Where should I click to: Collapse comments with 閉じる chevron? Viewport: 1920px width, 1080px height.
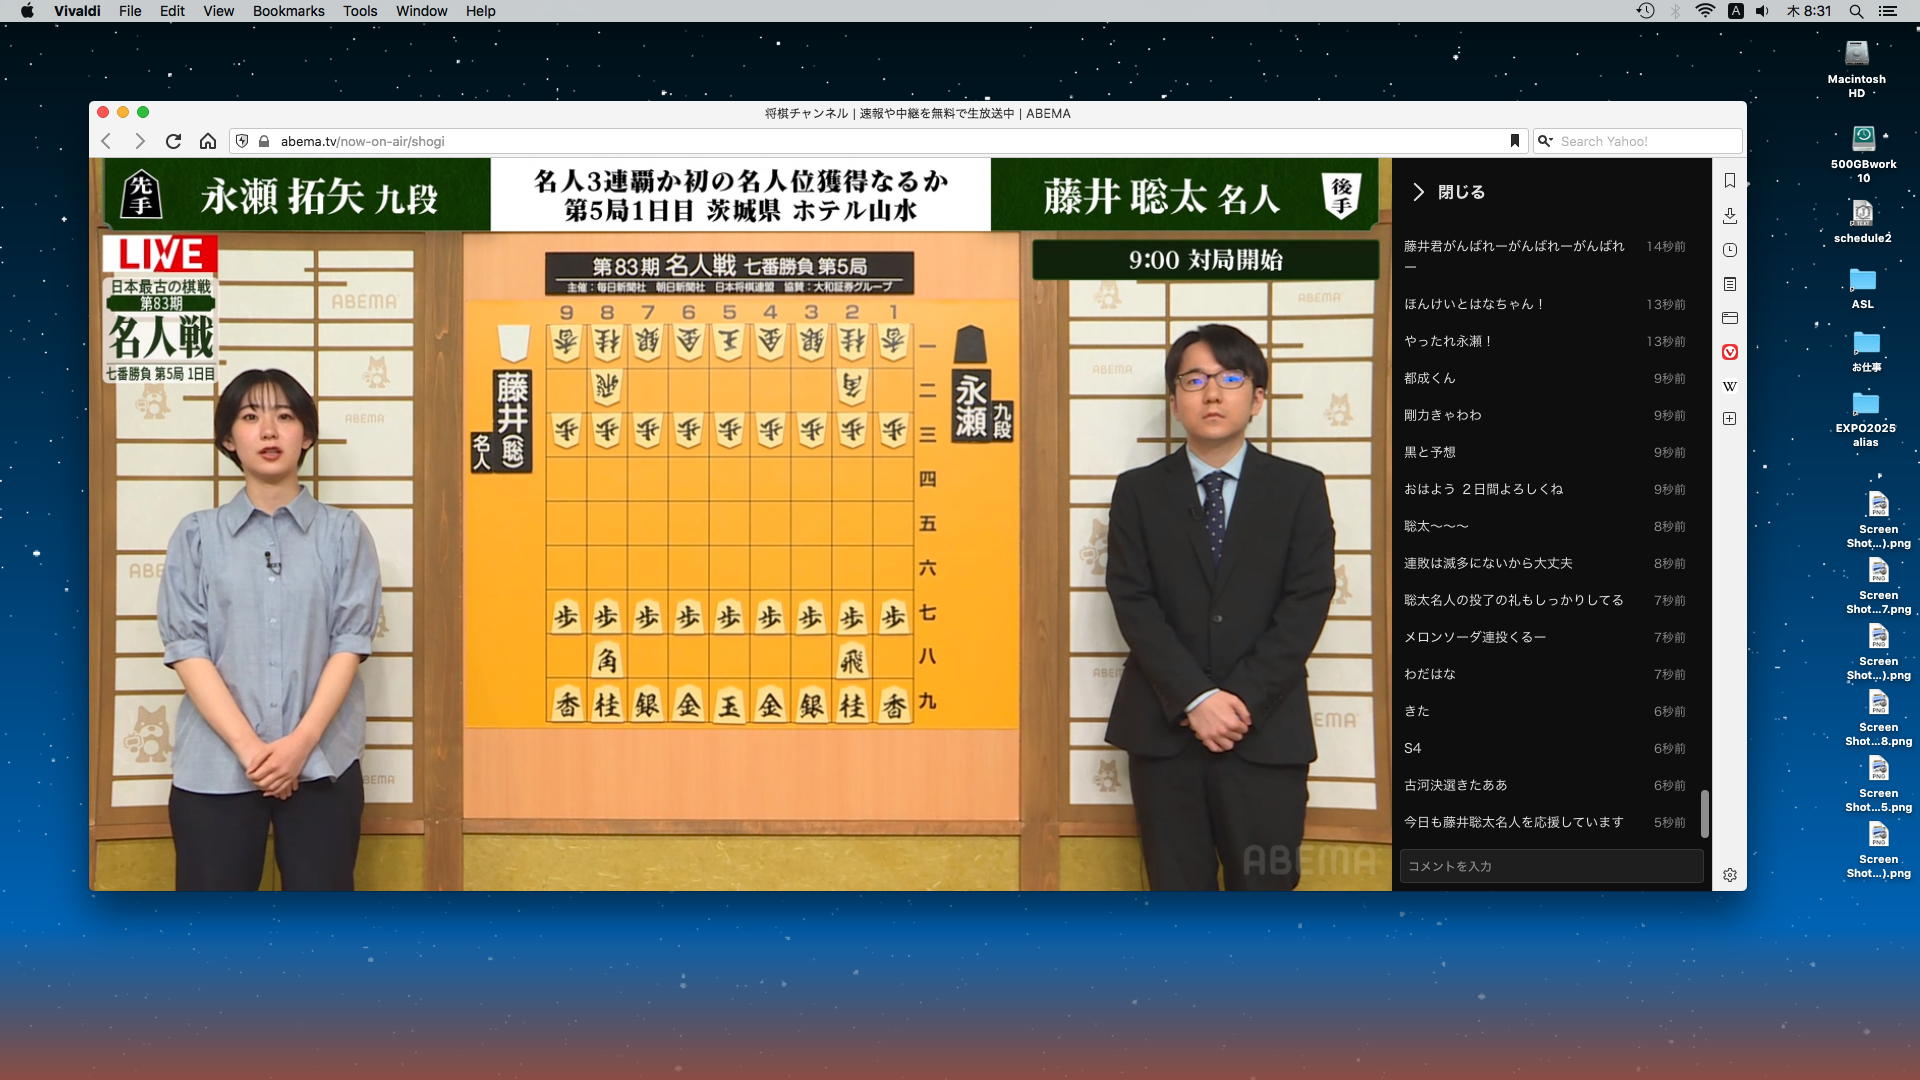(1418, 192)
